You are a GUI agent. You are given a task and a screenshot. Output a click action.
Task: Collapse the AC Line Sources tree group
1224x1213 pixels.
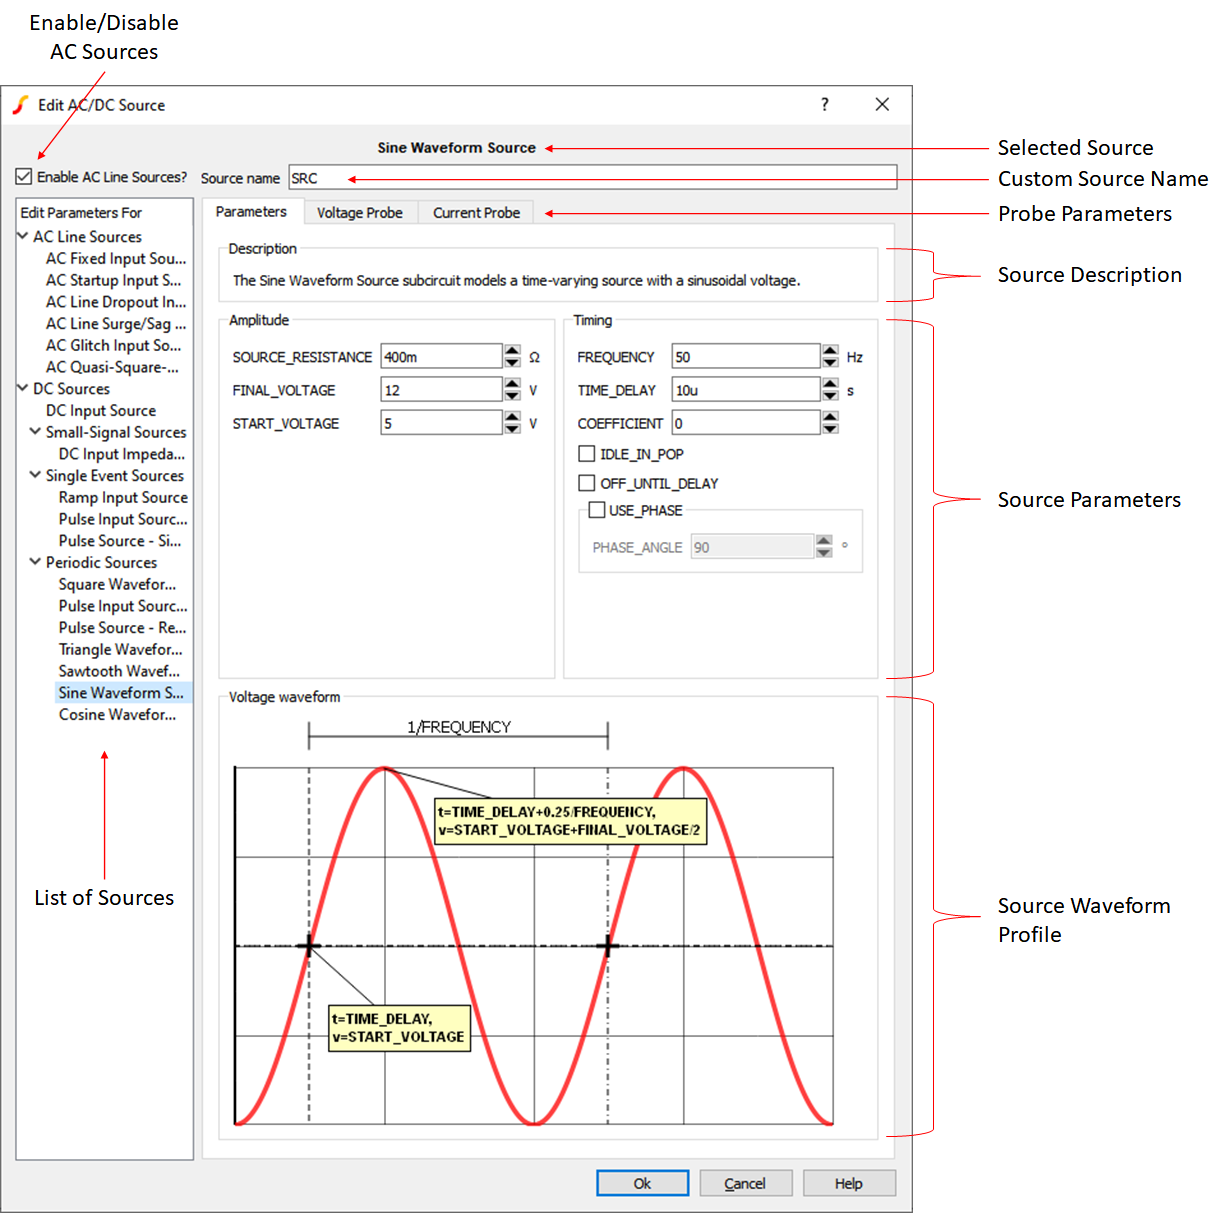[x=23, y=237]
